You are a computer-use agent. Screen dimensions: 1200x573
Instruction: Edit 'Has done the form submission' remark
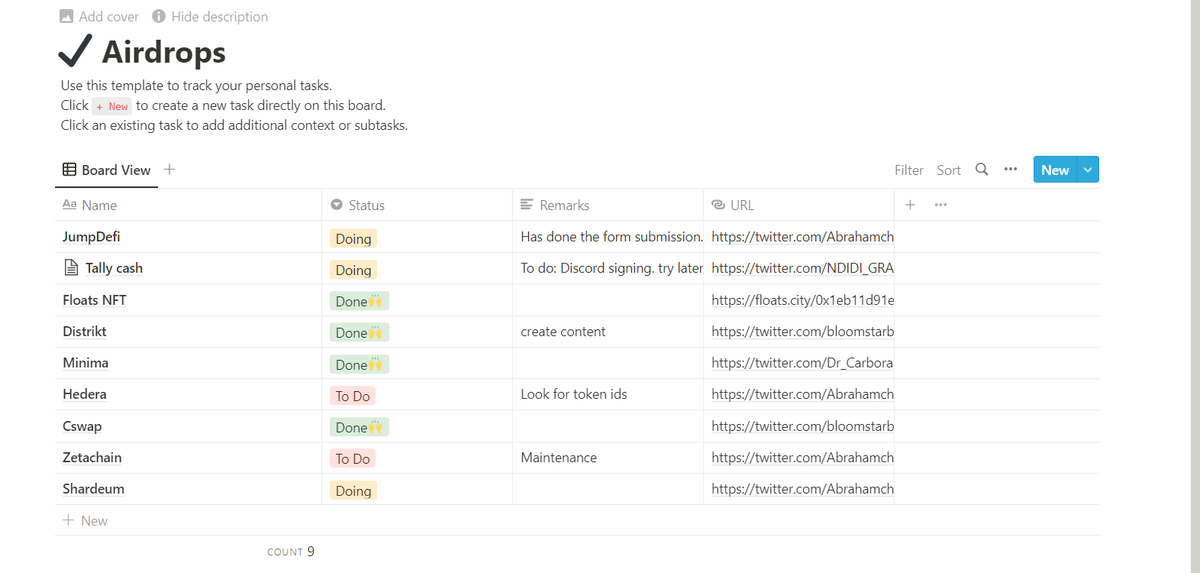[612, 237]
